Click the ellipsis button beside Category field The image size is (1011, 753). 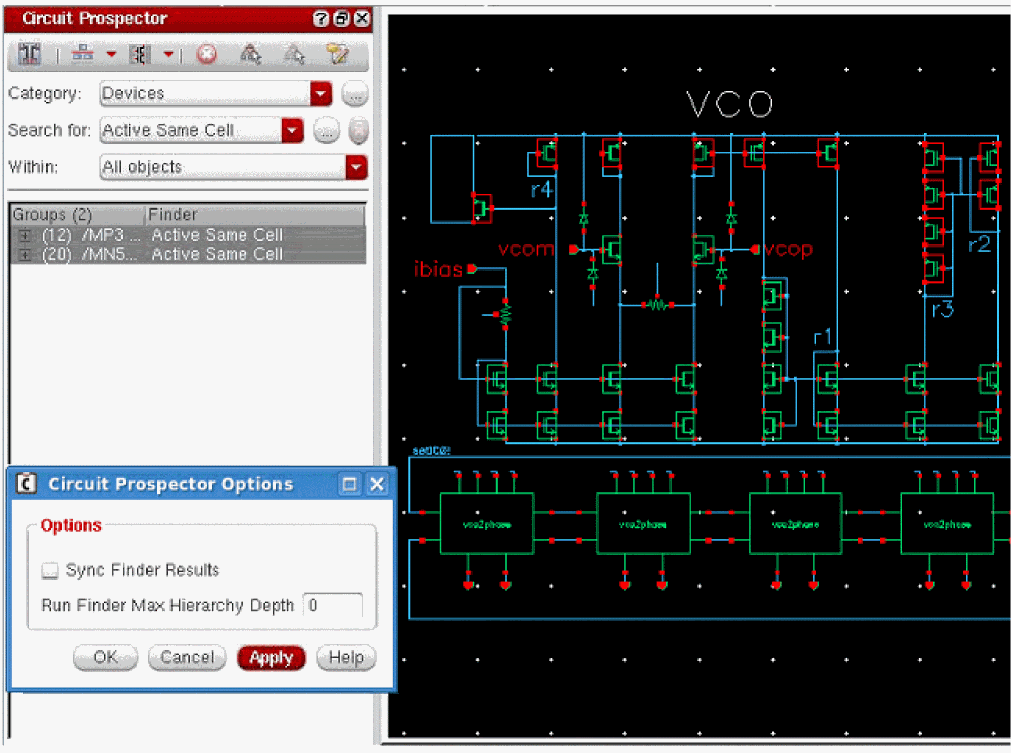(355, 94)
